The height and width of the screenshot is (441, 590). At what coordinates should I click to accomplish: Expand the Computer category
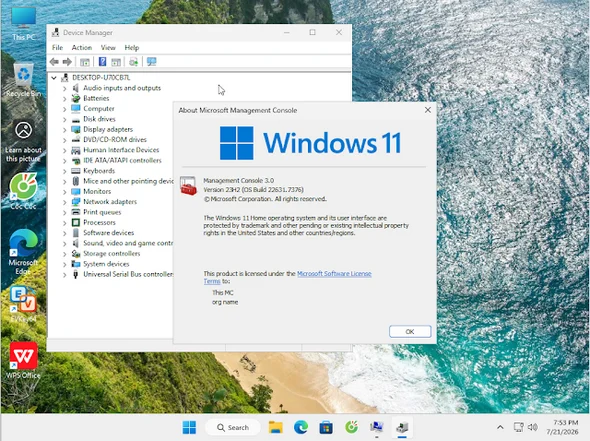coord(64,109)
